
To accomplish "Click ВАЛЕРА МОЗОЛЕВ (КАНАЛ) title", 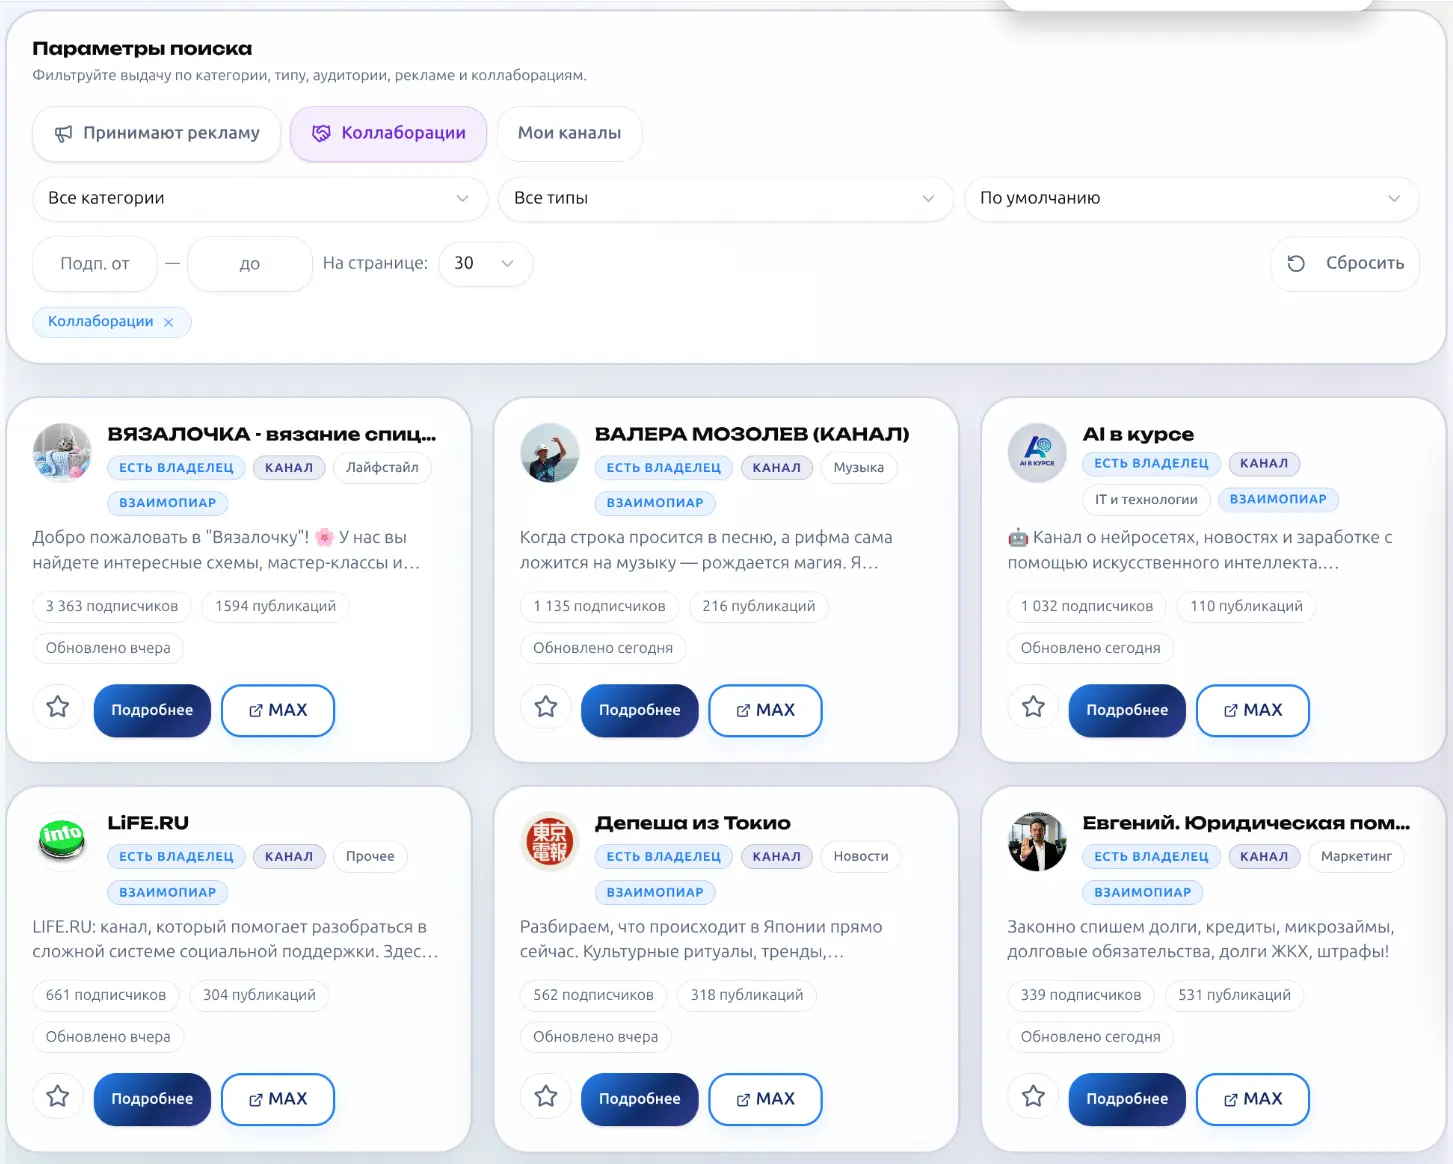I will click(752, 434).
